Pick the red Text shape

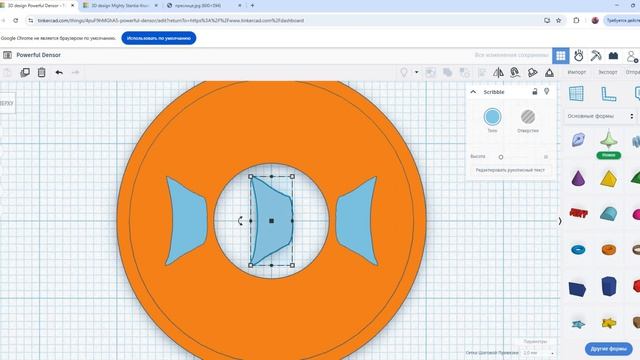[578, 213]
